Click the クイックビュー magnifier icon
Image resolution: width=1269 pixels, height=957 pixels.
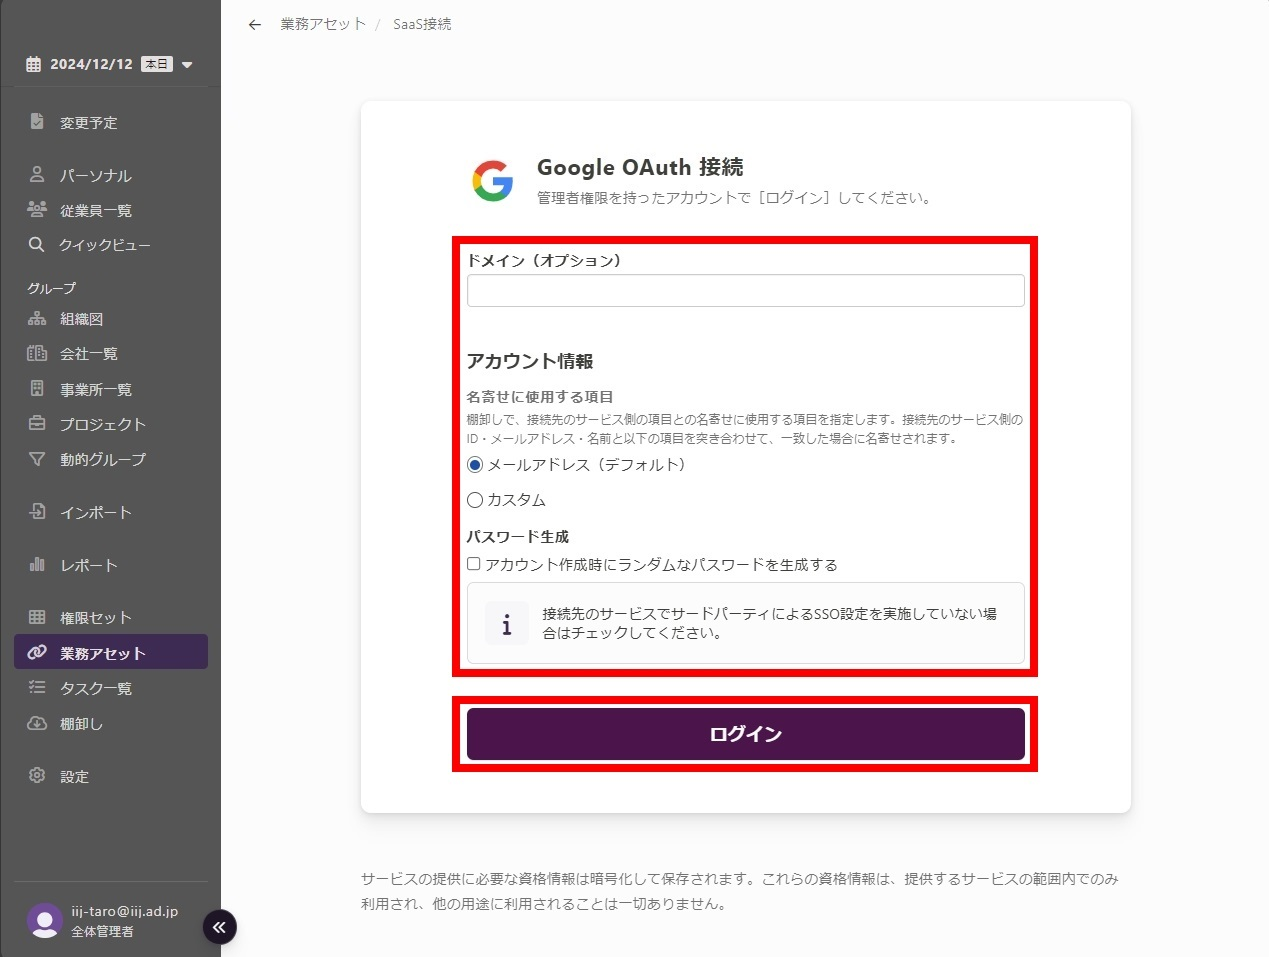pos(37,245)
